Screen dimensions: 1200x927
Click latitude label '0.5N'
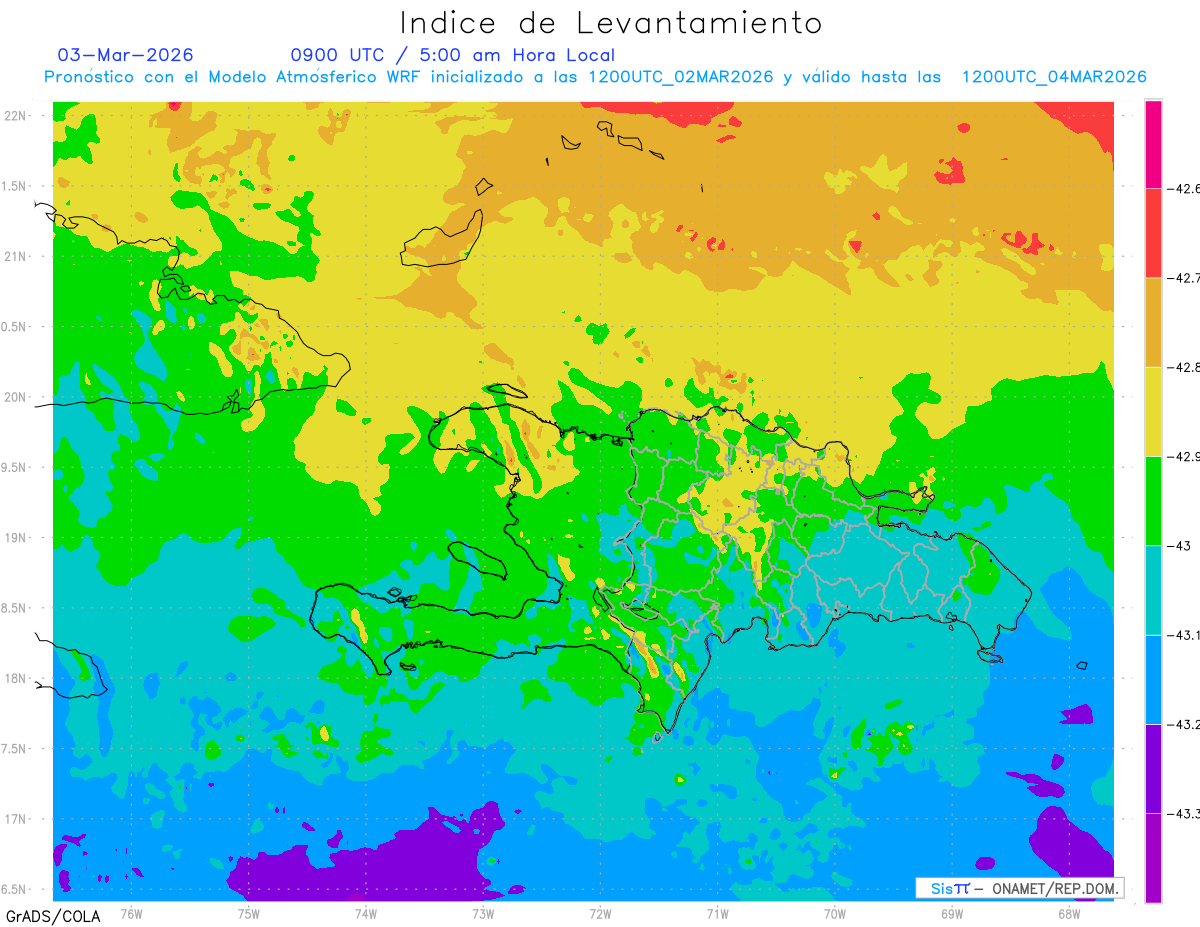click(13, 327)
